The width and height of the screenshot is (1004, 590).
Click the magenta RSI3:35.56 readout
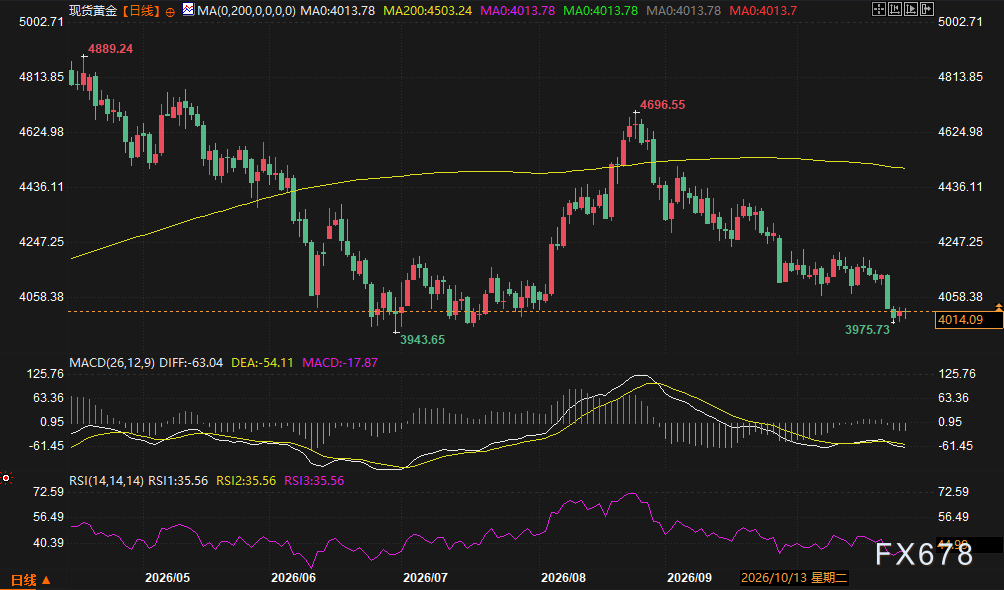tap(314, 480)
